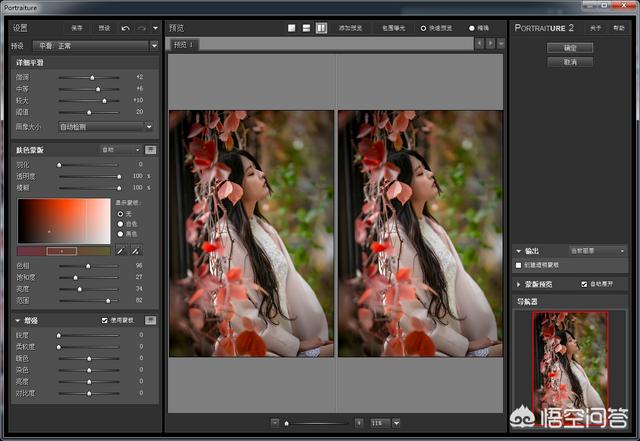
Task: Click the 取消 cancel button
Action: [x=571, y=62]
